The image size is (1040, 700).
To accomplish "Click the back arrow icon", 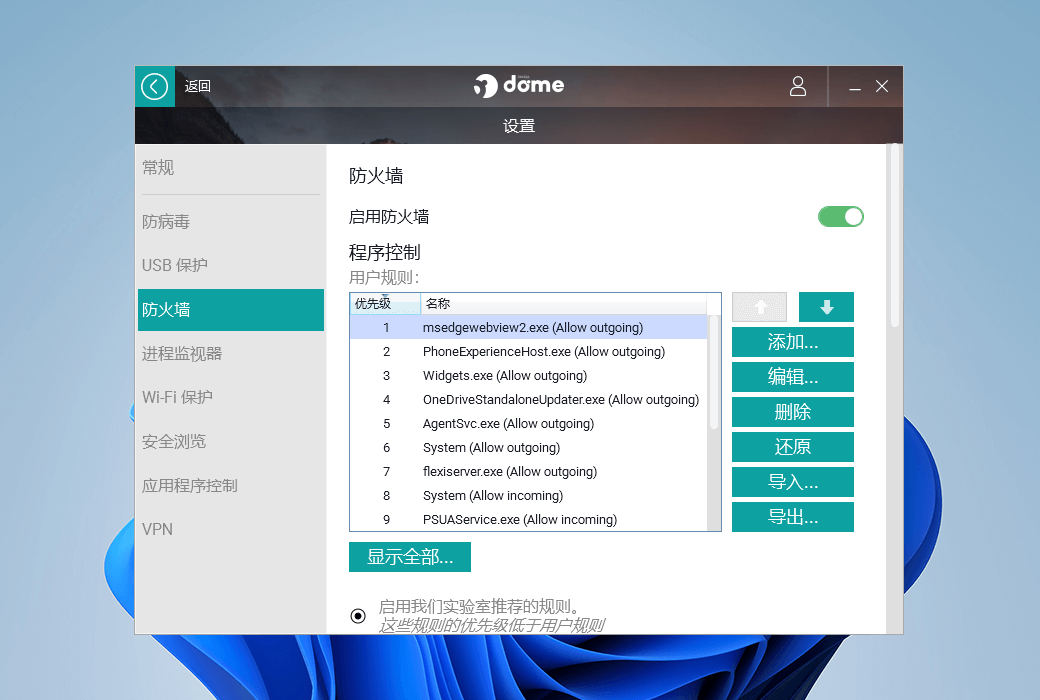I will coord(154,87).
